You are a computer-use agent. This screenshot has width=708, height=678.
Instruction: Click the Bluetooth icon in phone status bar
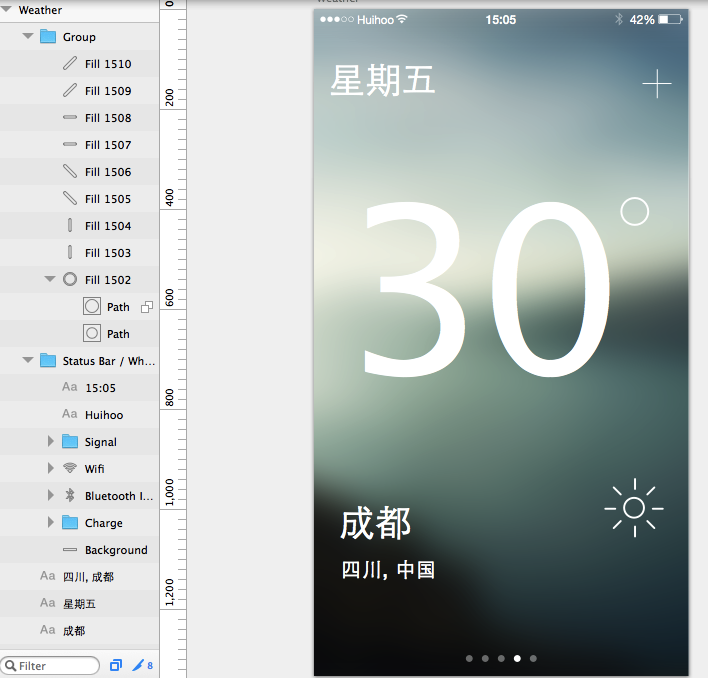pyautogui.click(x=618, y=20)
